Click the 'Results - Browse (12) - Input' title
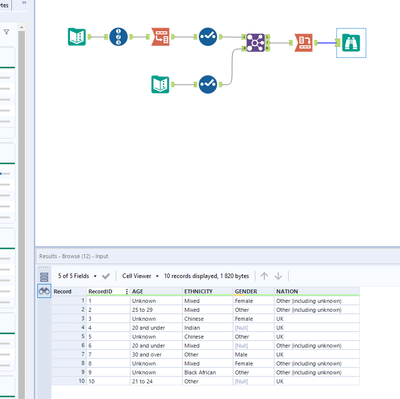Image resolution: width=400 pixels, height=399 pixels. [74, 256]
